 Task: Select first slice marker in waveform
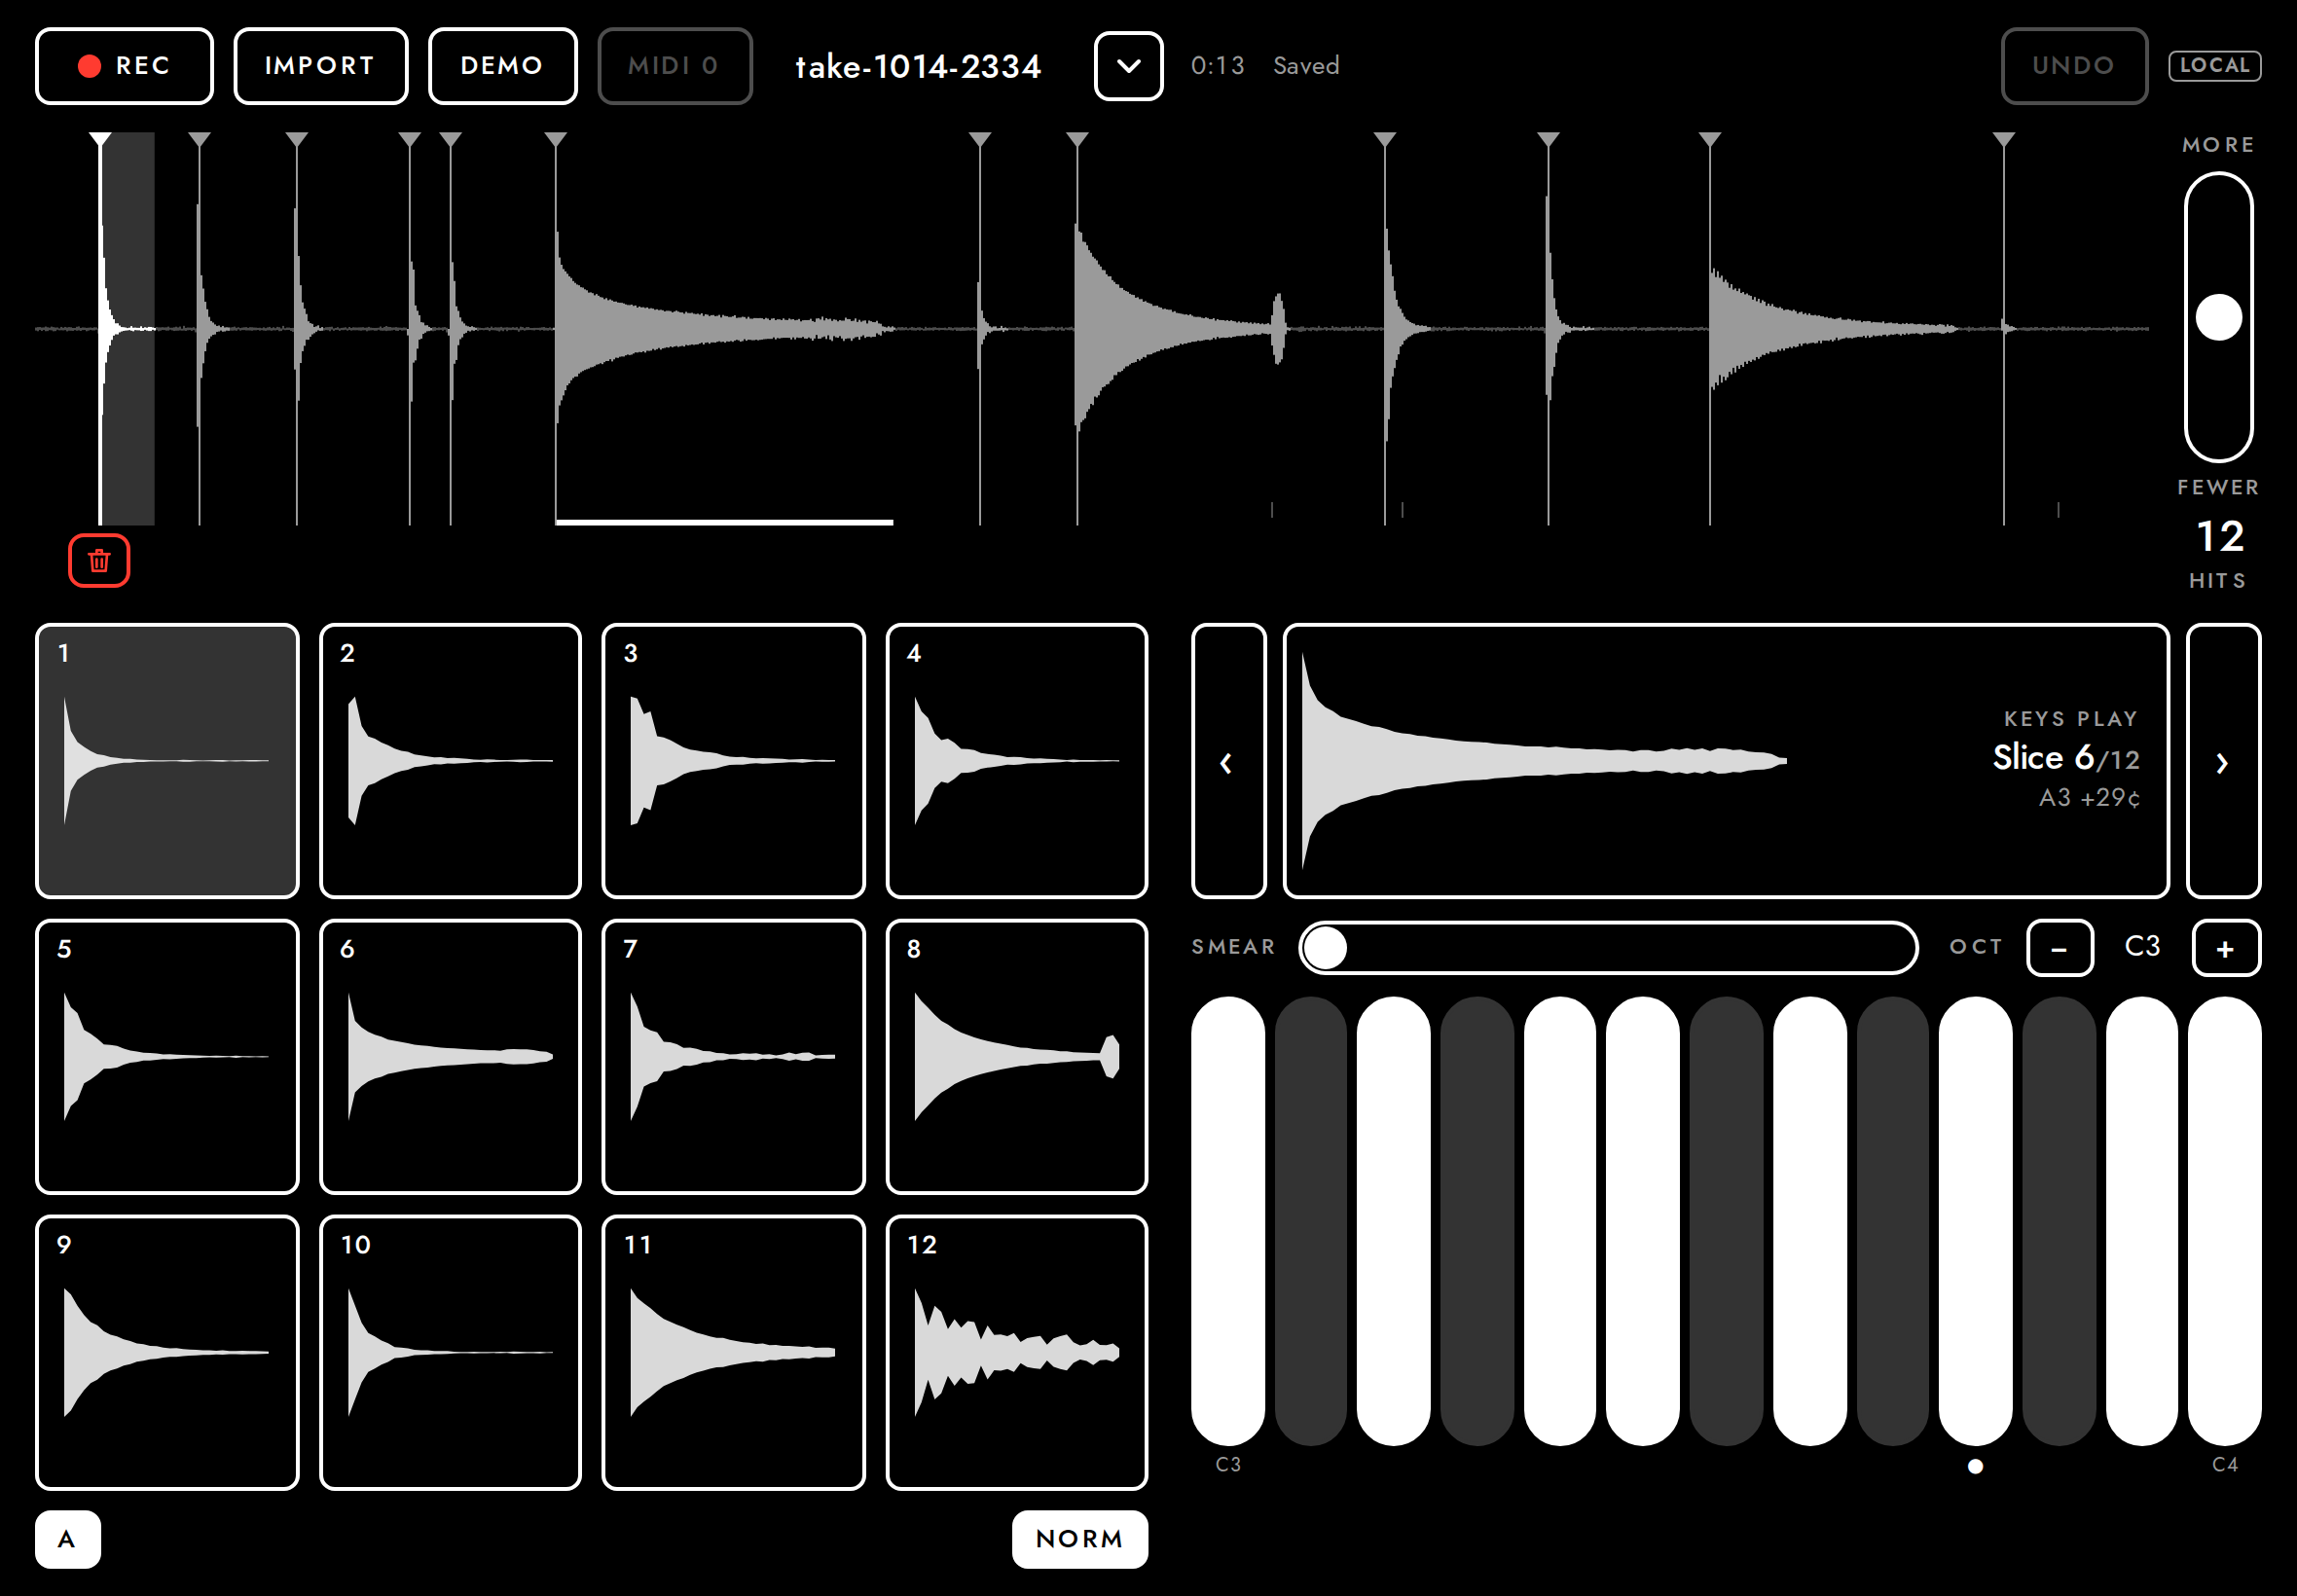pos(100,140)
